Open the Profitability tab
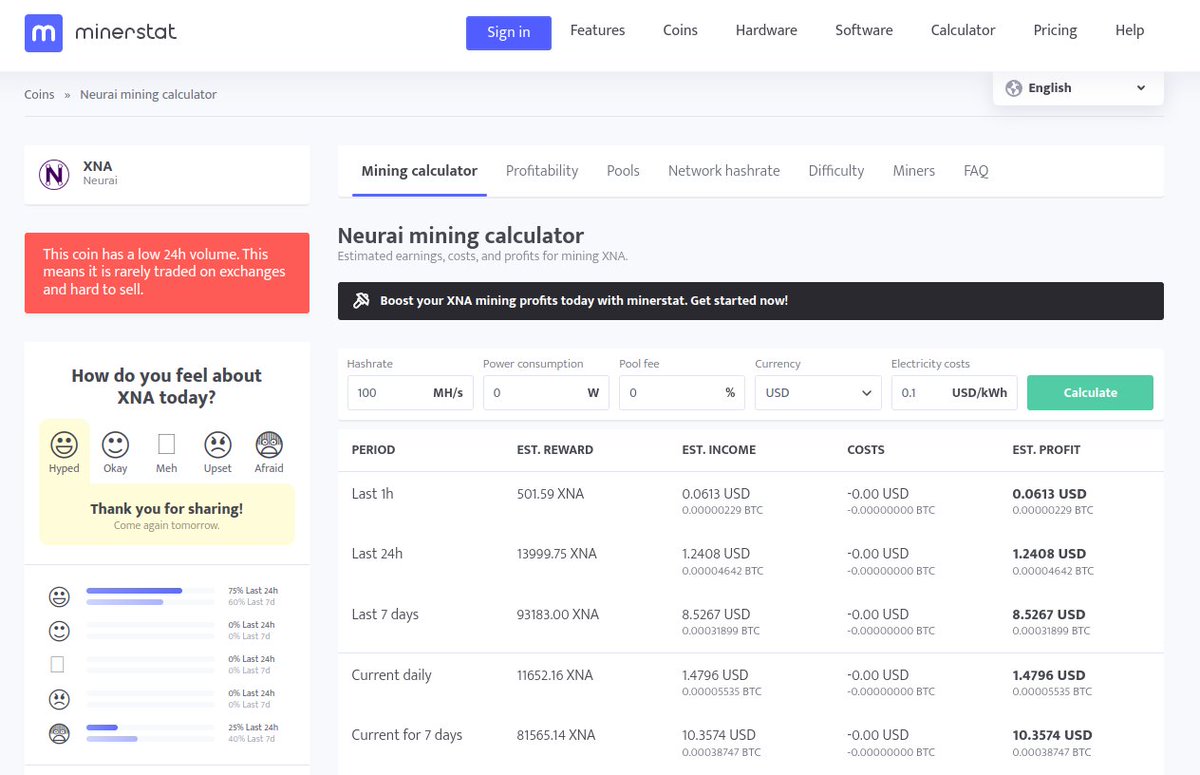Image resolution: width=1200 pixels, height=775 pixels. tap(542, 171)
